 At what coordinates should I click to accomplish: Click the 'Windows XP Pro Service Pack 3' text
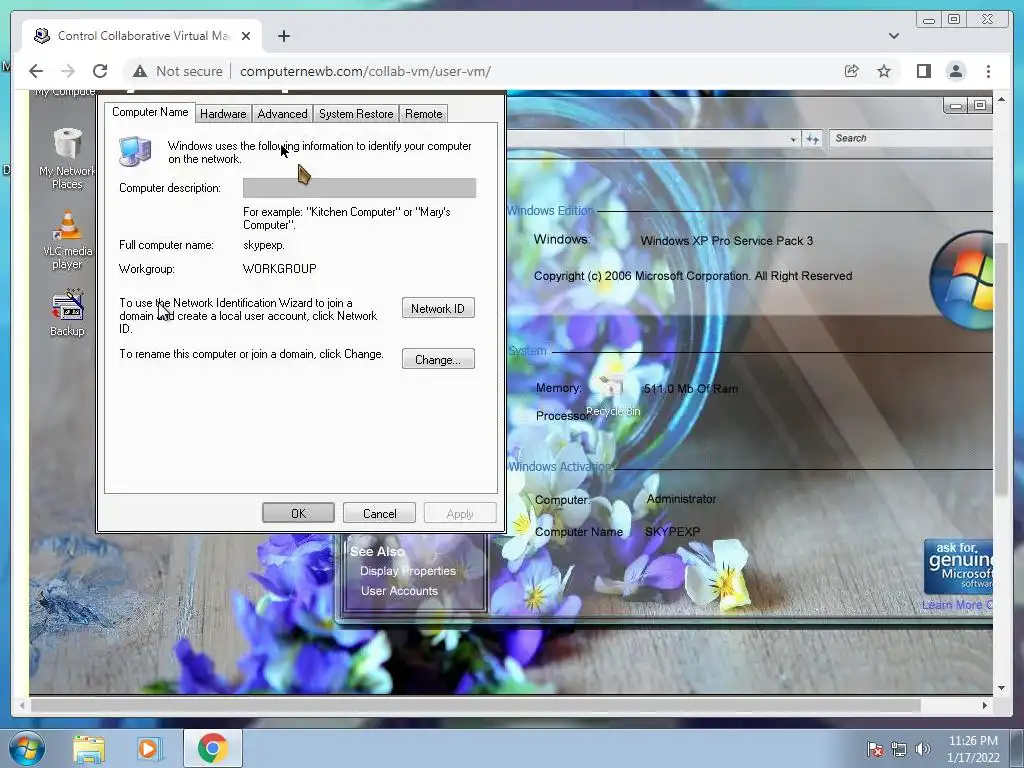[x=726, y=240]
